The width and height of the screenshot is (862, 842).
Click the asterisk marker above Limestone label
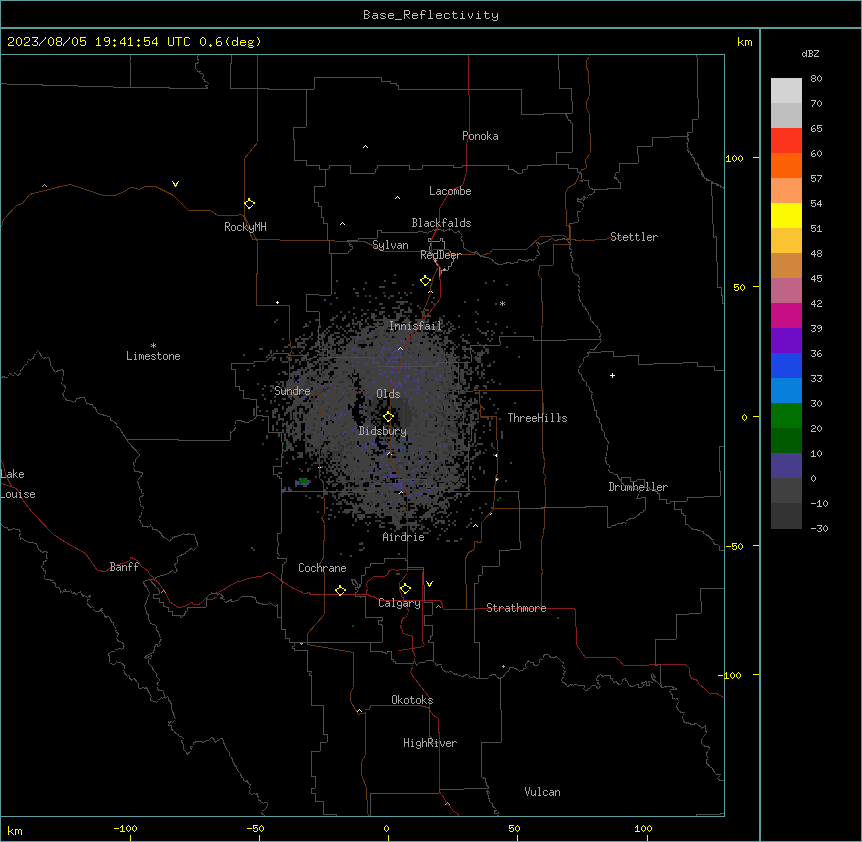click(153, 346)
